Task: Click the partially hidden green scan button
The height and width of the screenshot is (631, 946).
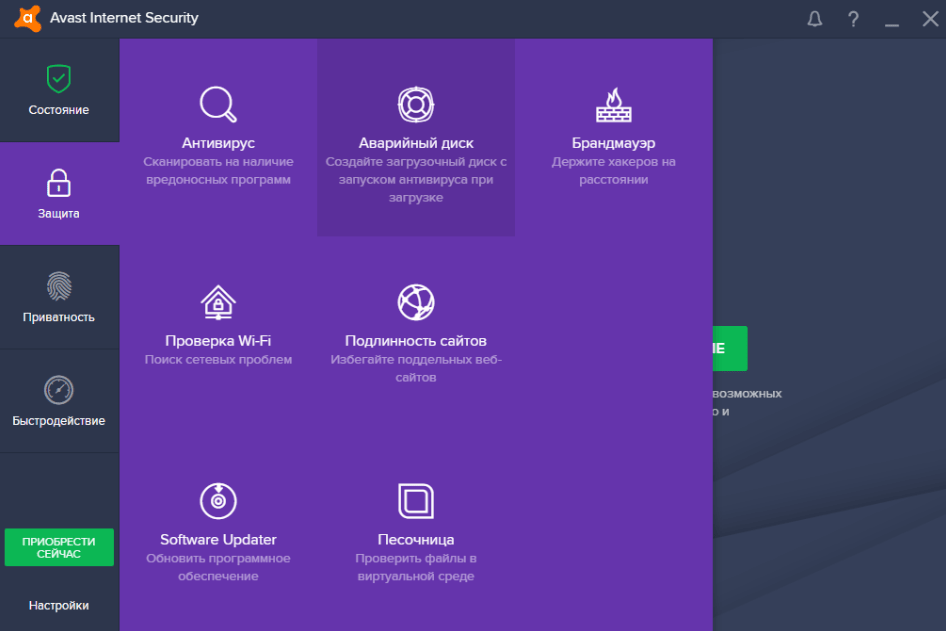Action: pos(730,349)
